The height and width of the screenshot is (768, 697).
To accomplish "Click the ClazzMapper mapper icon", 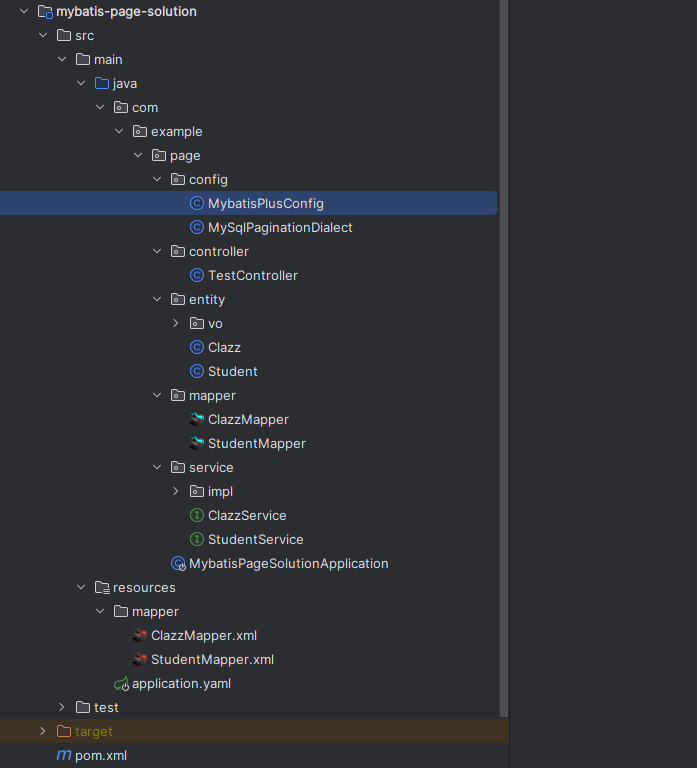I will [197, 419].
